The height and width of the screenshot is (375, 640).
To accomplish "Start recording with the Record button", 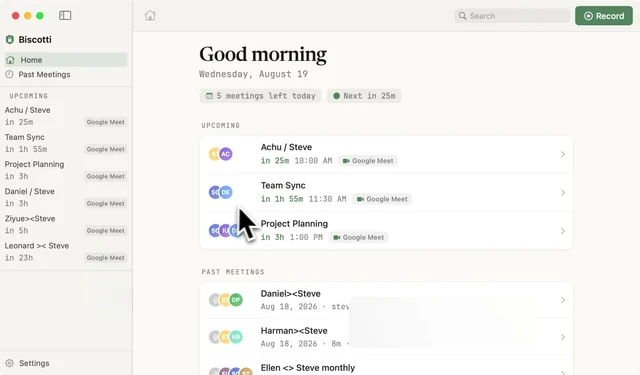I will (x=604, y=16).
